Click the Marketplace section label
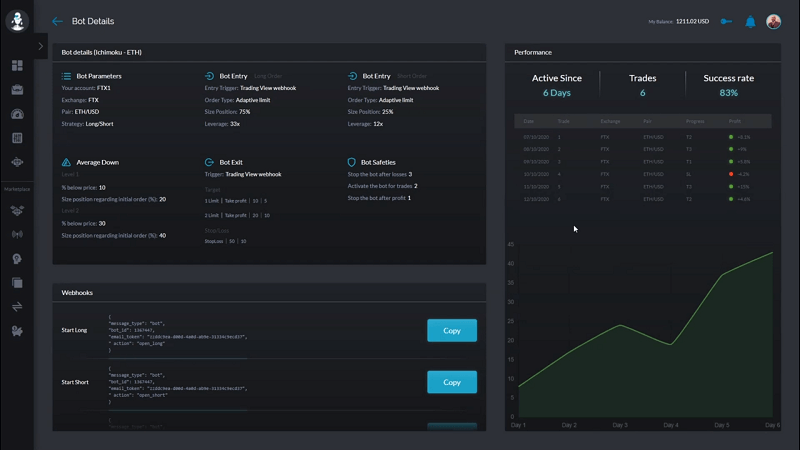The width and height of the screenshot is (800, 450). click(x=17, y=189)
